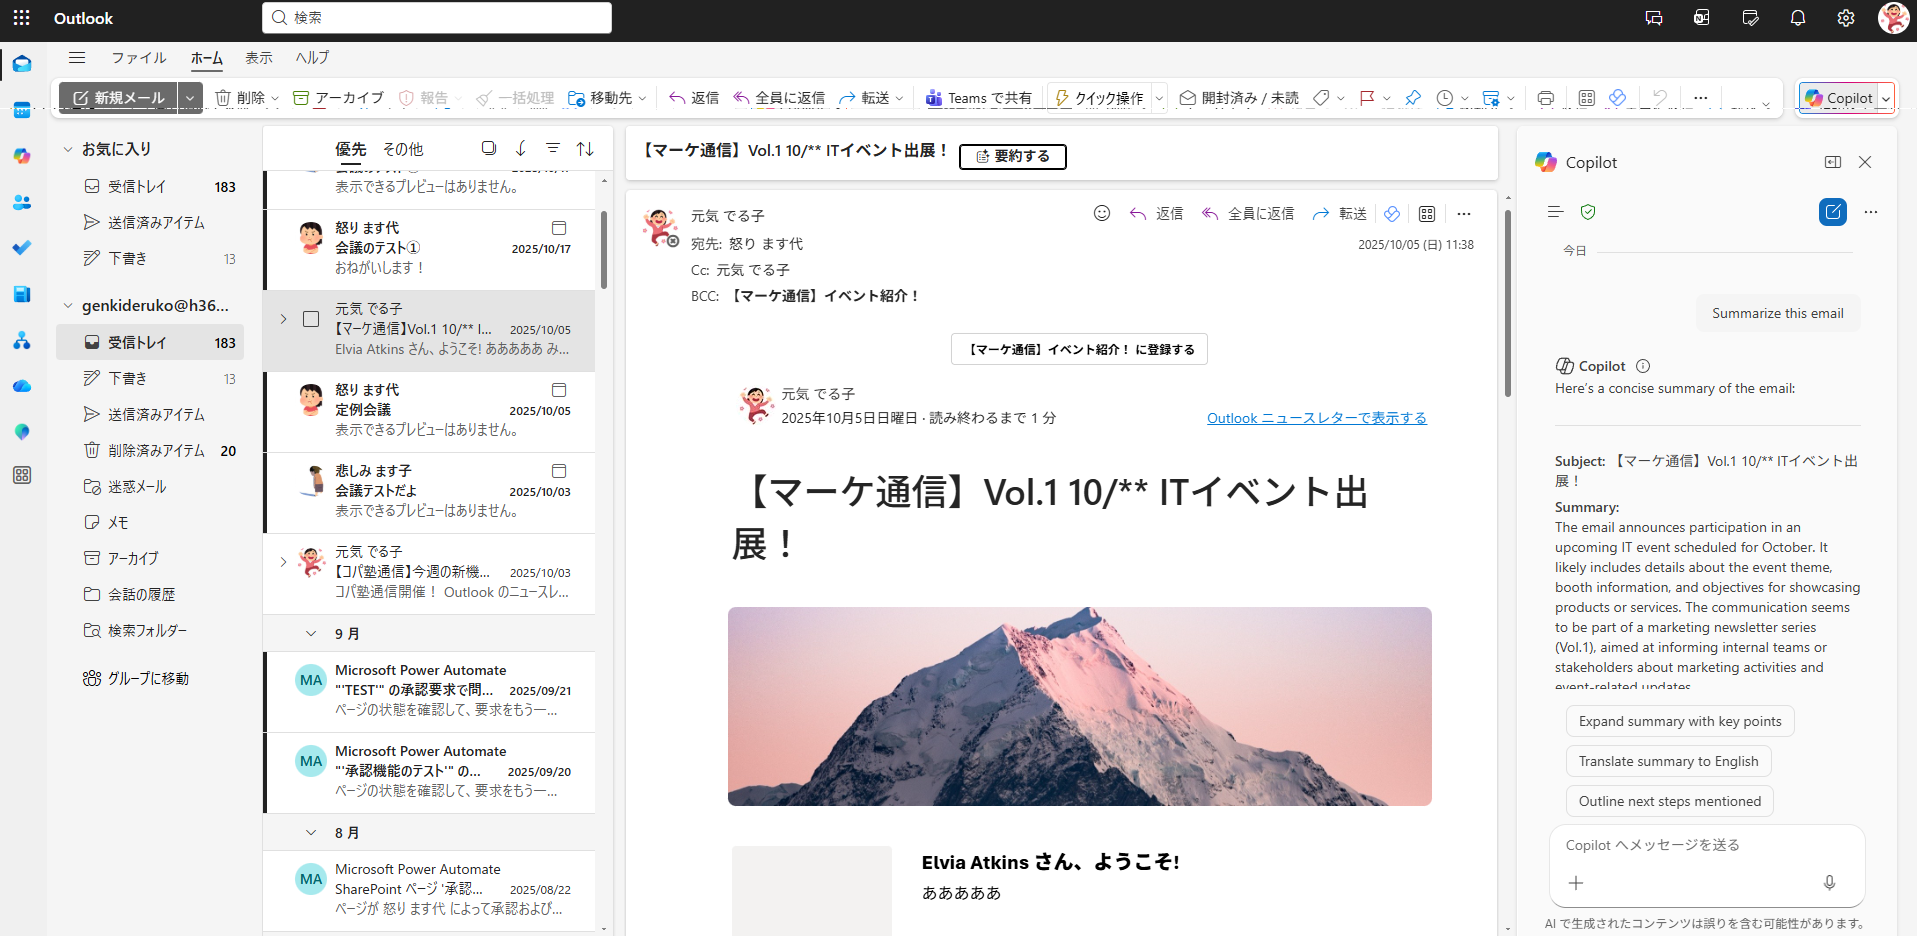This screenshot has height=936, width=1917.
Task: Switch to the その他 inbox tab
Action: pos(403,149)
